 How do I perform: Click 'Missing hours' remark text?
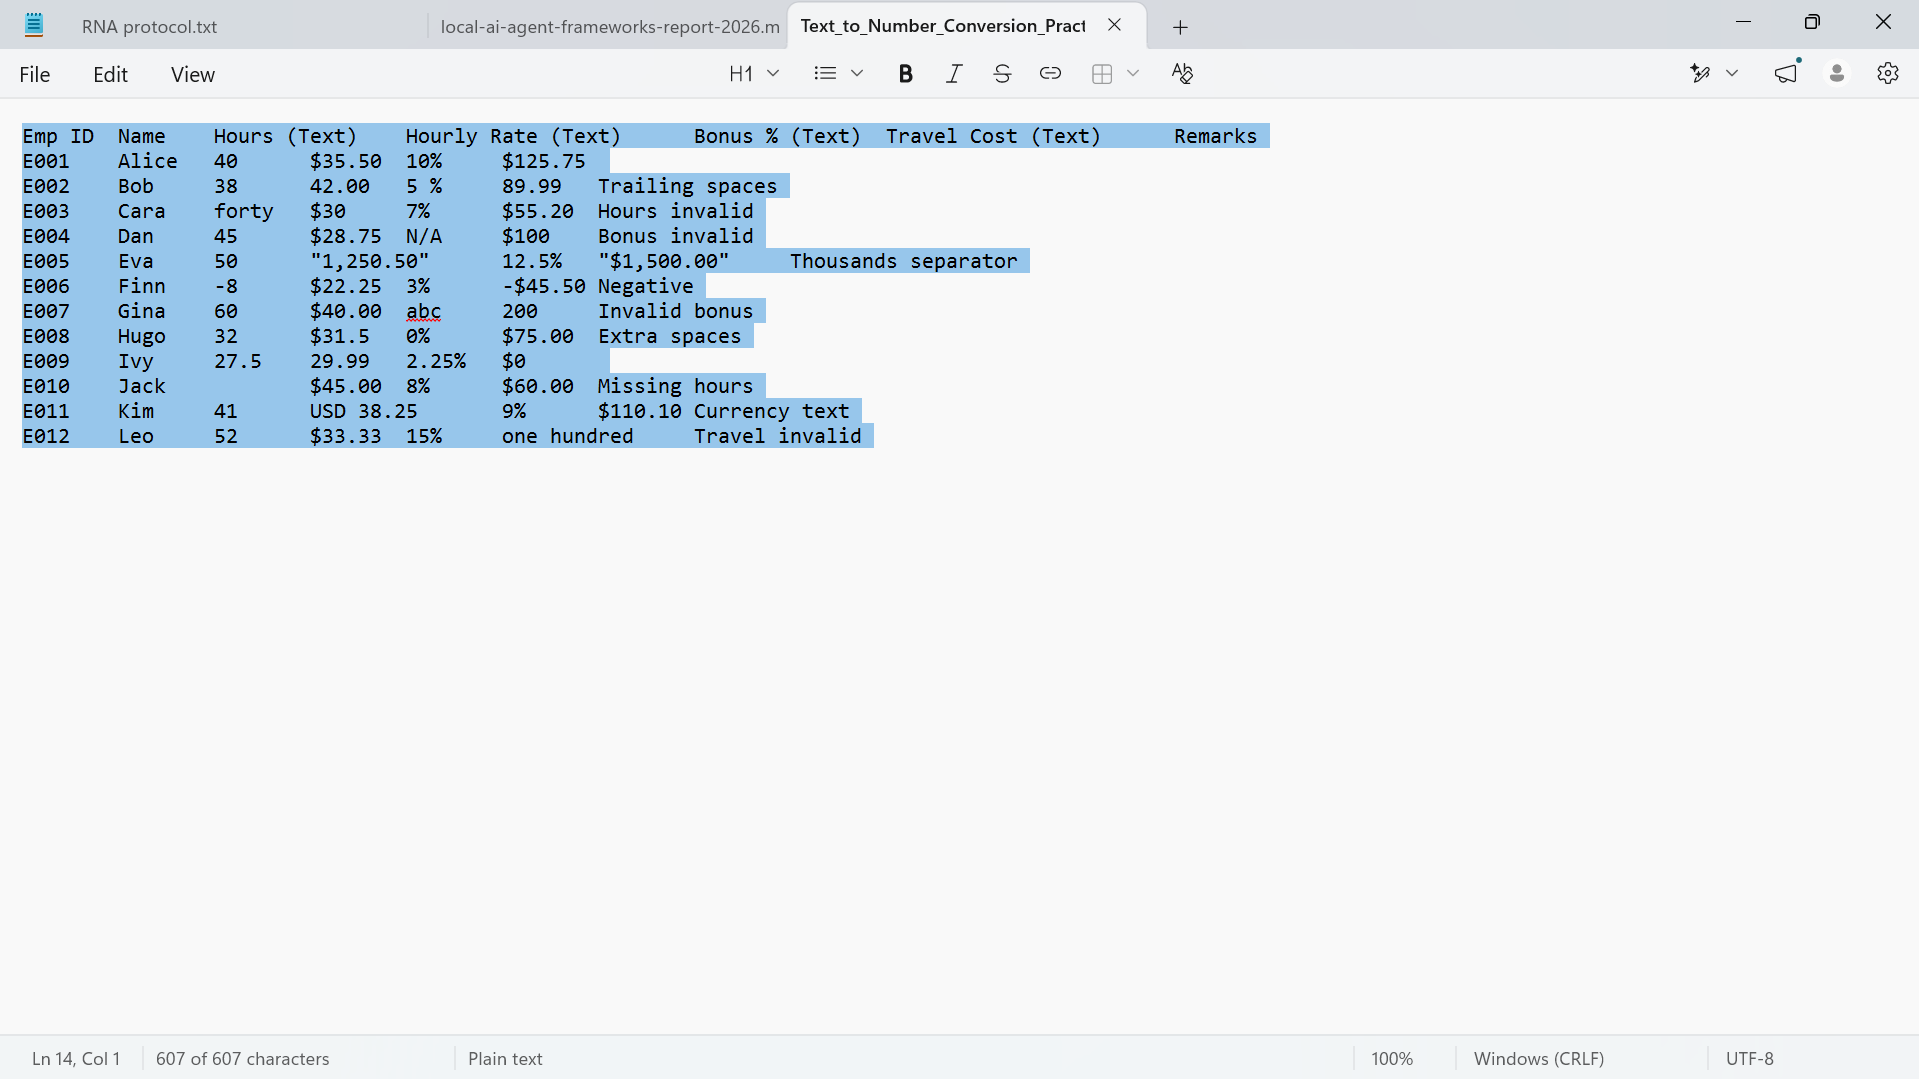pos(675,386)
